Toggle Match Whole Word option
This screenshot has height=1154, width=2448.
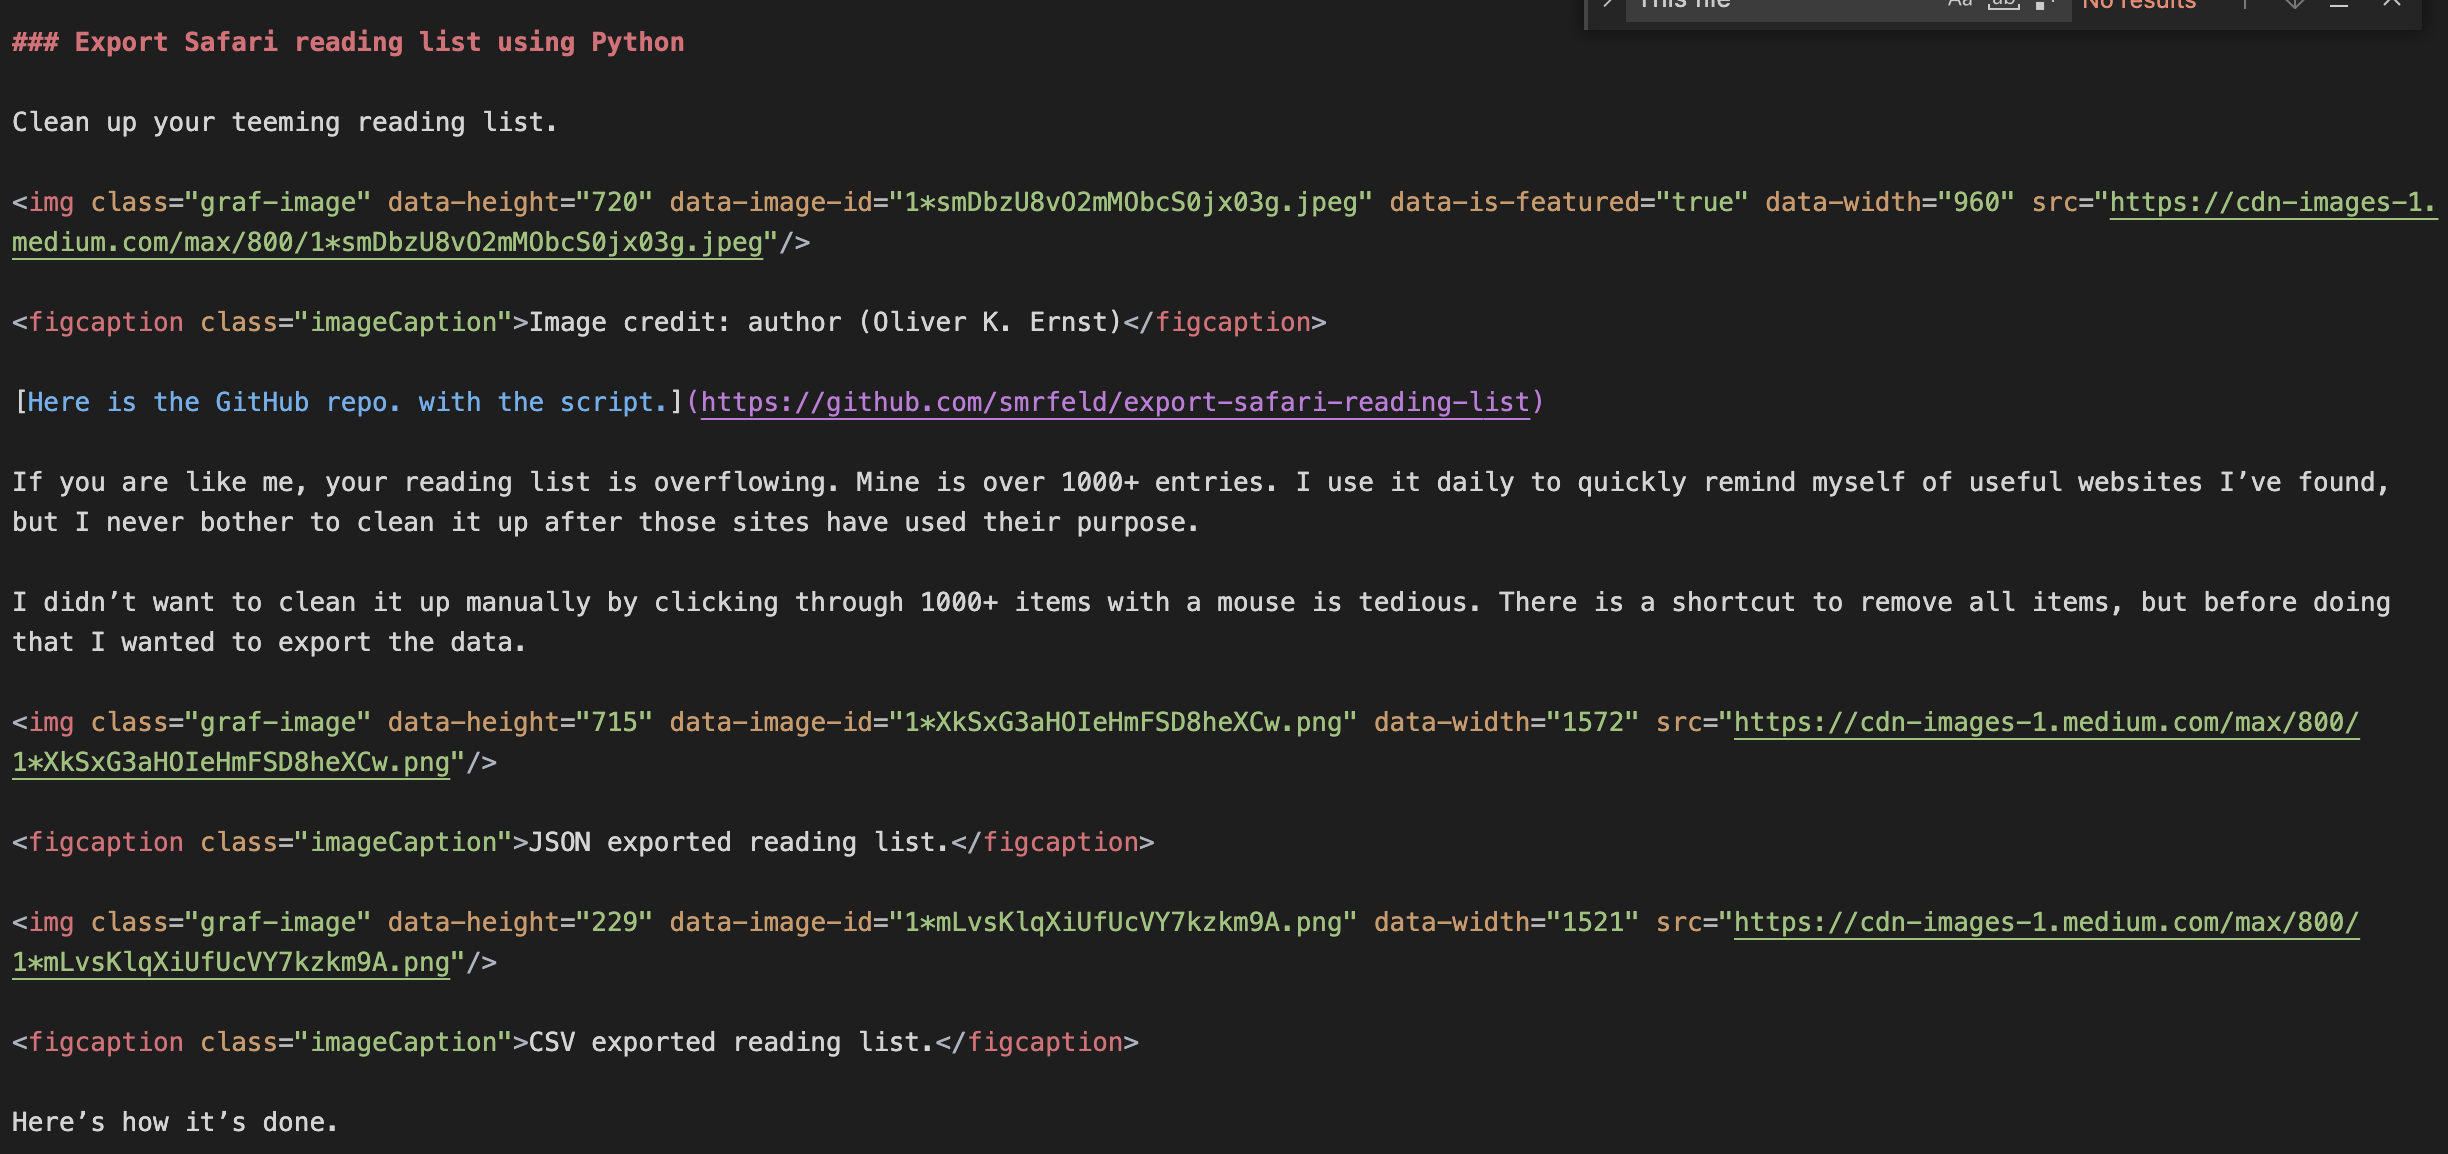2003,4
